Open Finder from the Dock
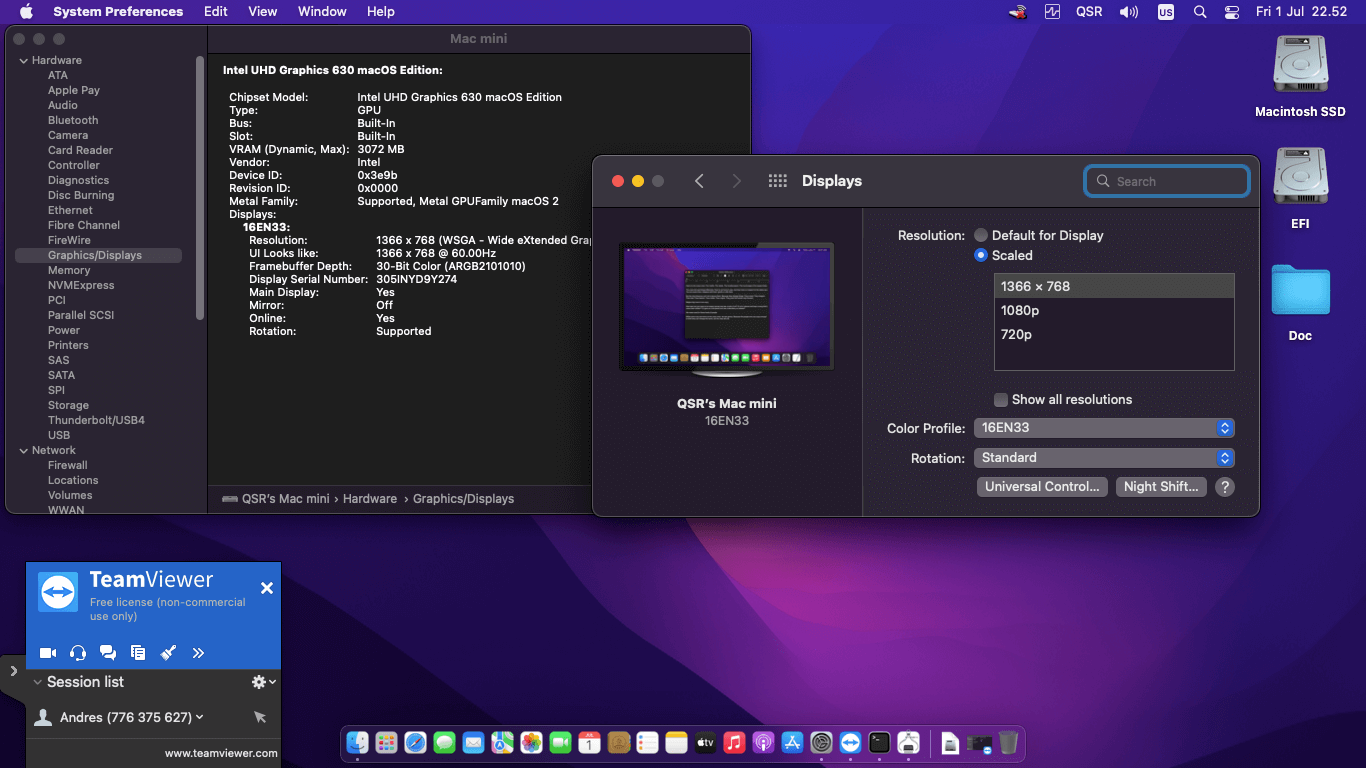 coord(358,743)
